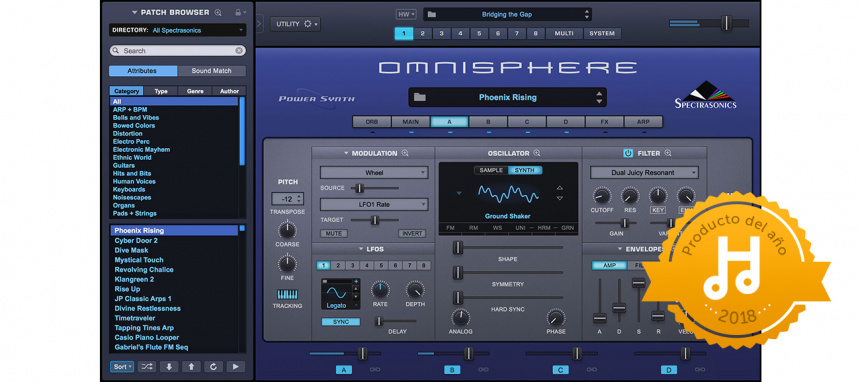Click the link icon next to layer B
This screenshot has height=382, width=860.
click(483, 370)
